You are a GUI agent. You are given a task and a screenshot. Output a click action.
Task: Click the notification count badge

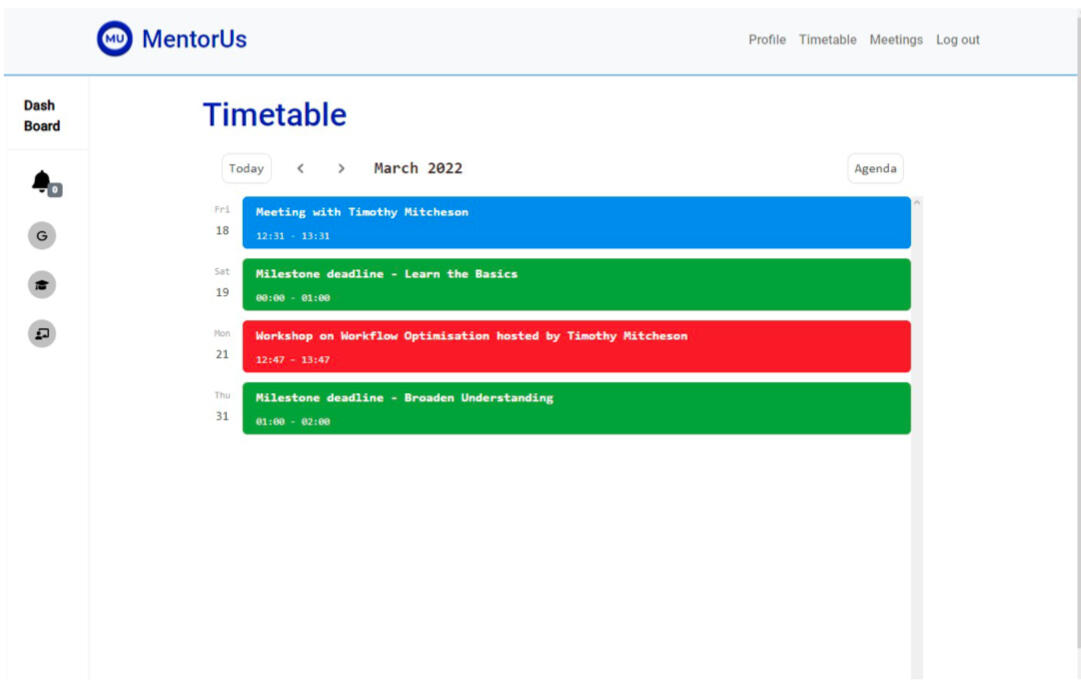point(55,190)
